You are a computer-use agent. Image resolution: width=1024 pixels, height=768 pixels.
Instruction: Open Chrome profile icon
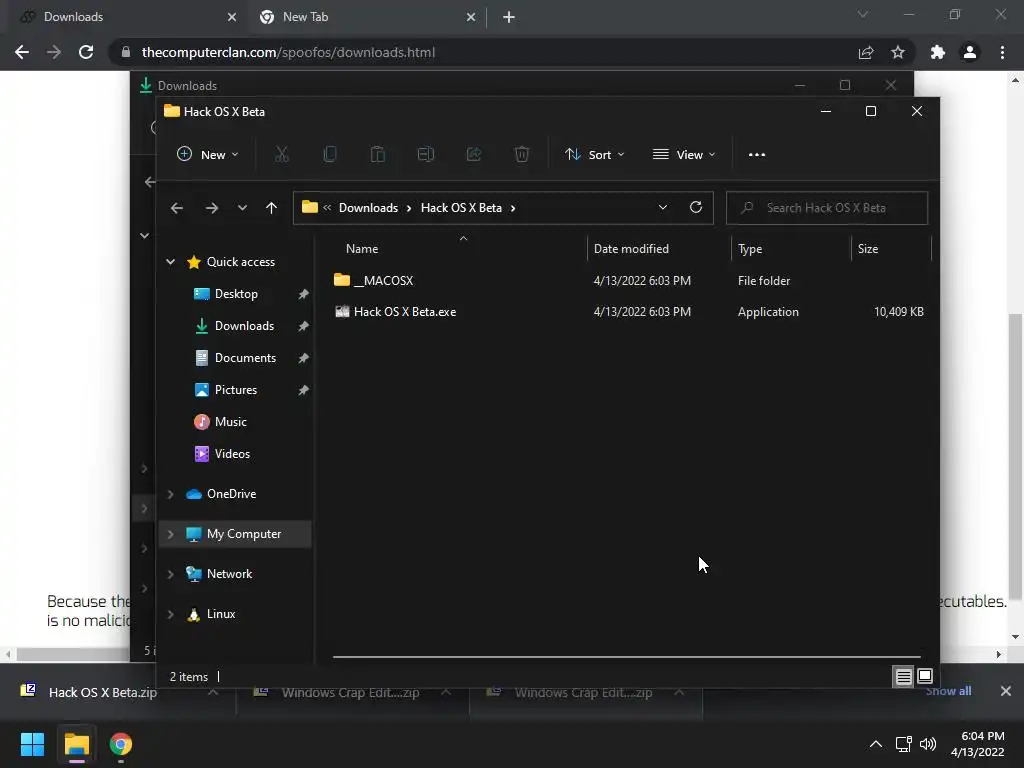click(970, 52)
